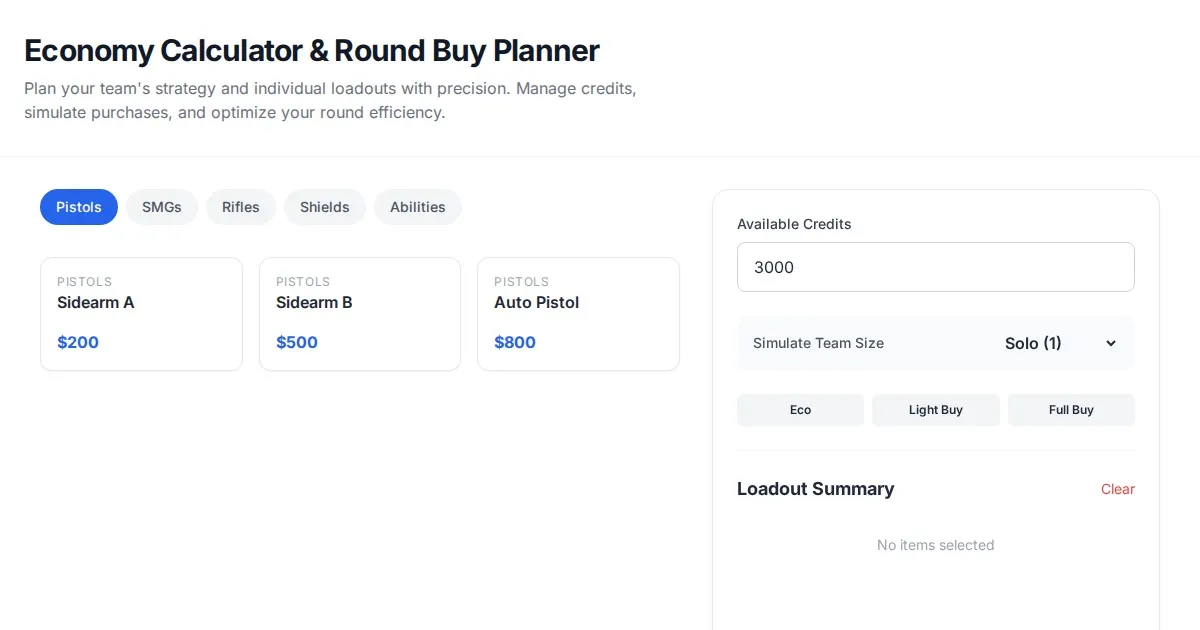Choose the Auto Pistol card
The width and height of the screenshot is (1200, 630).
point(578,314)
